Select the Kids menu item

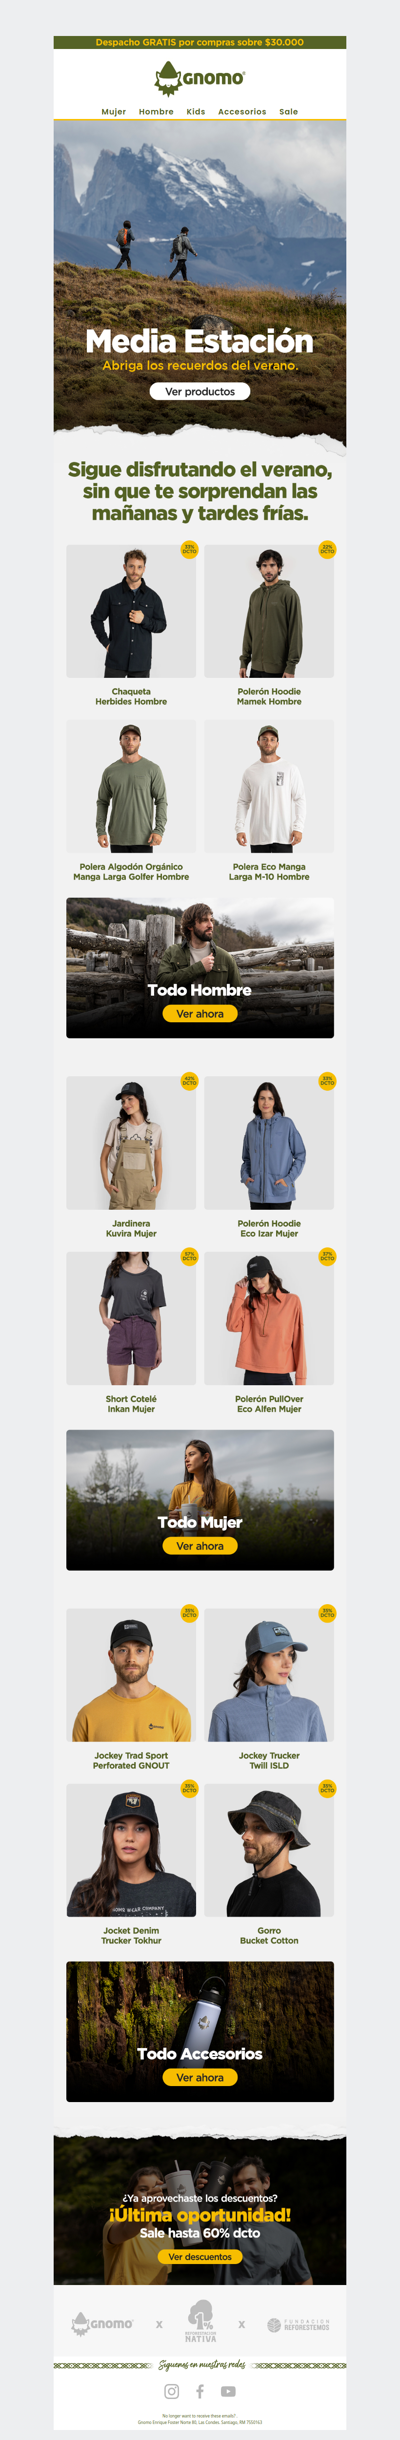click(196, 112)
